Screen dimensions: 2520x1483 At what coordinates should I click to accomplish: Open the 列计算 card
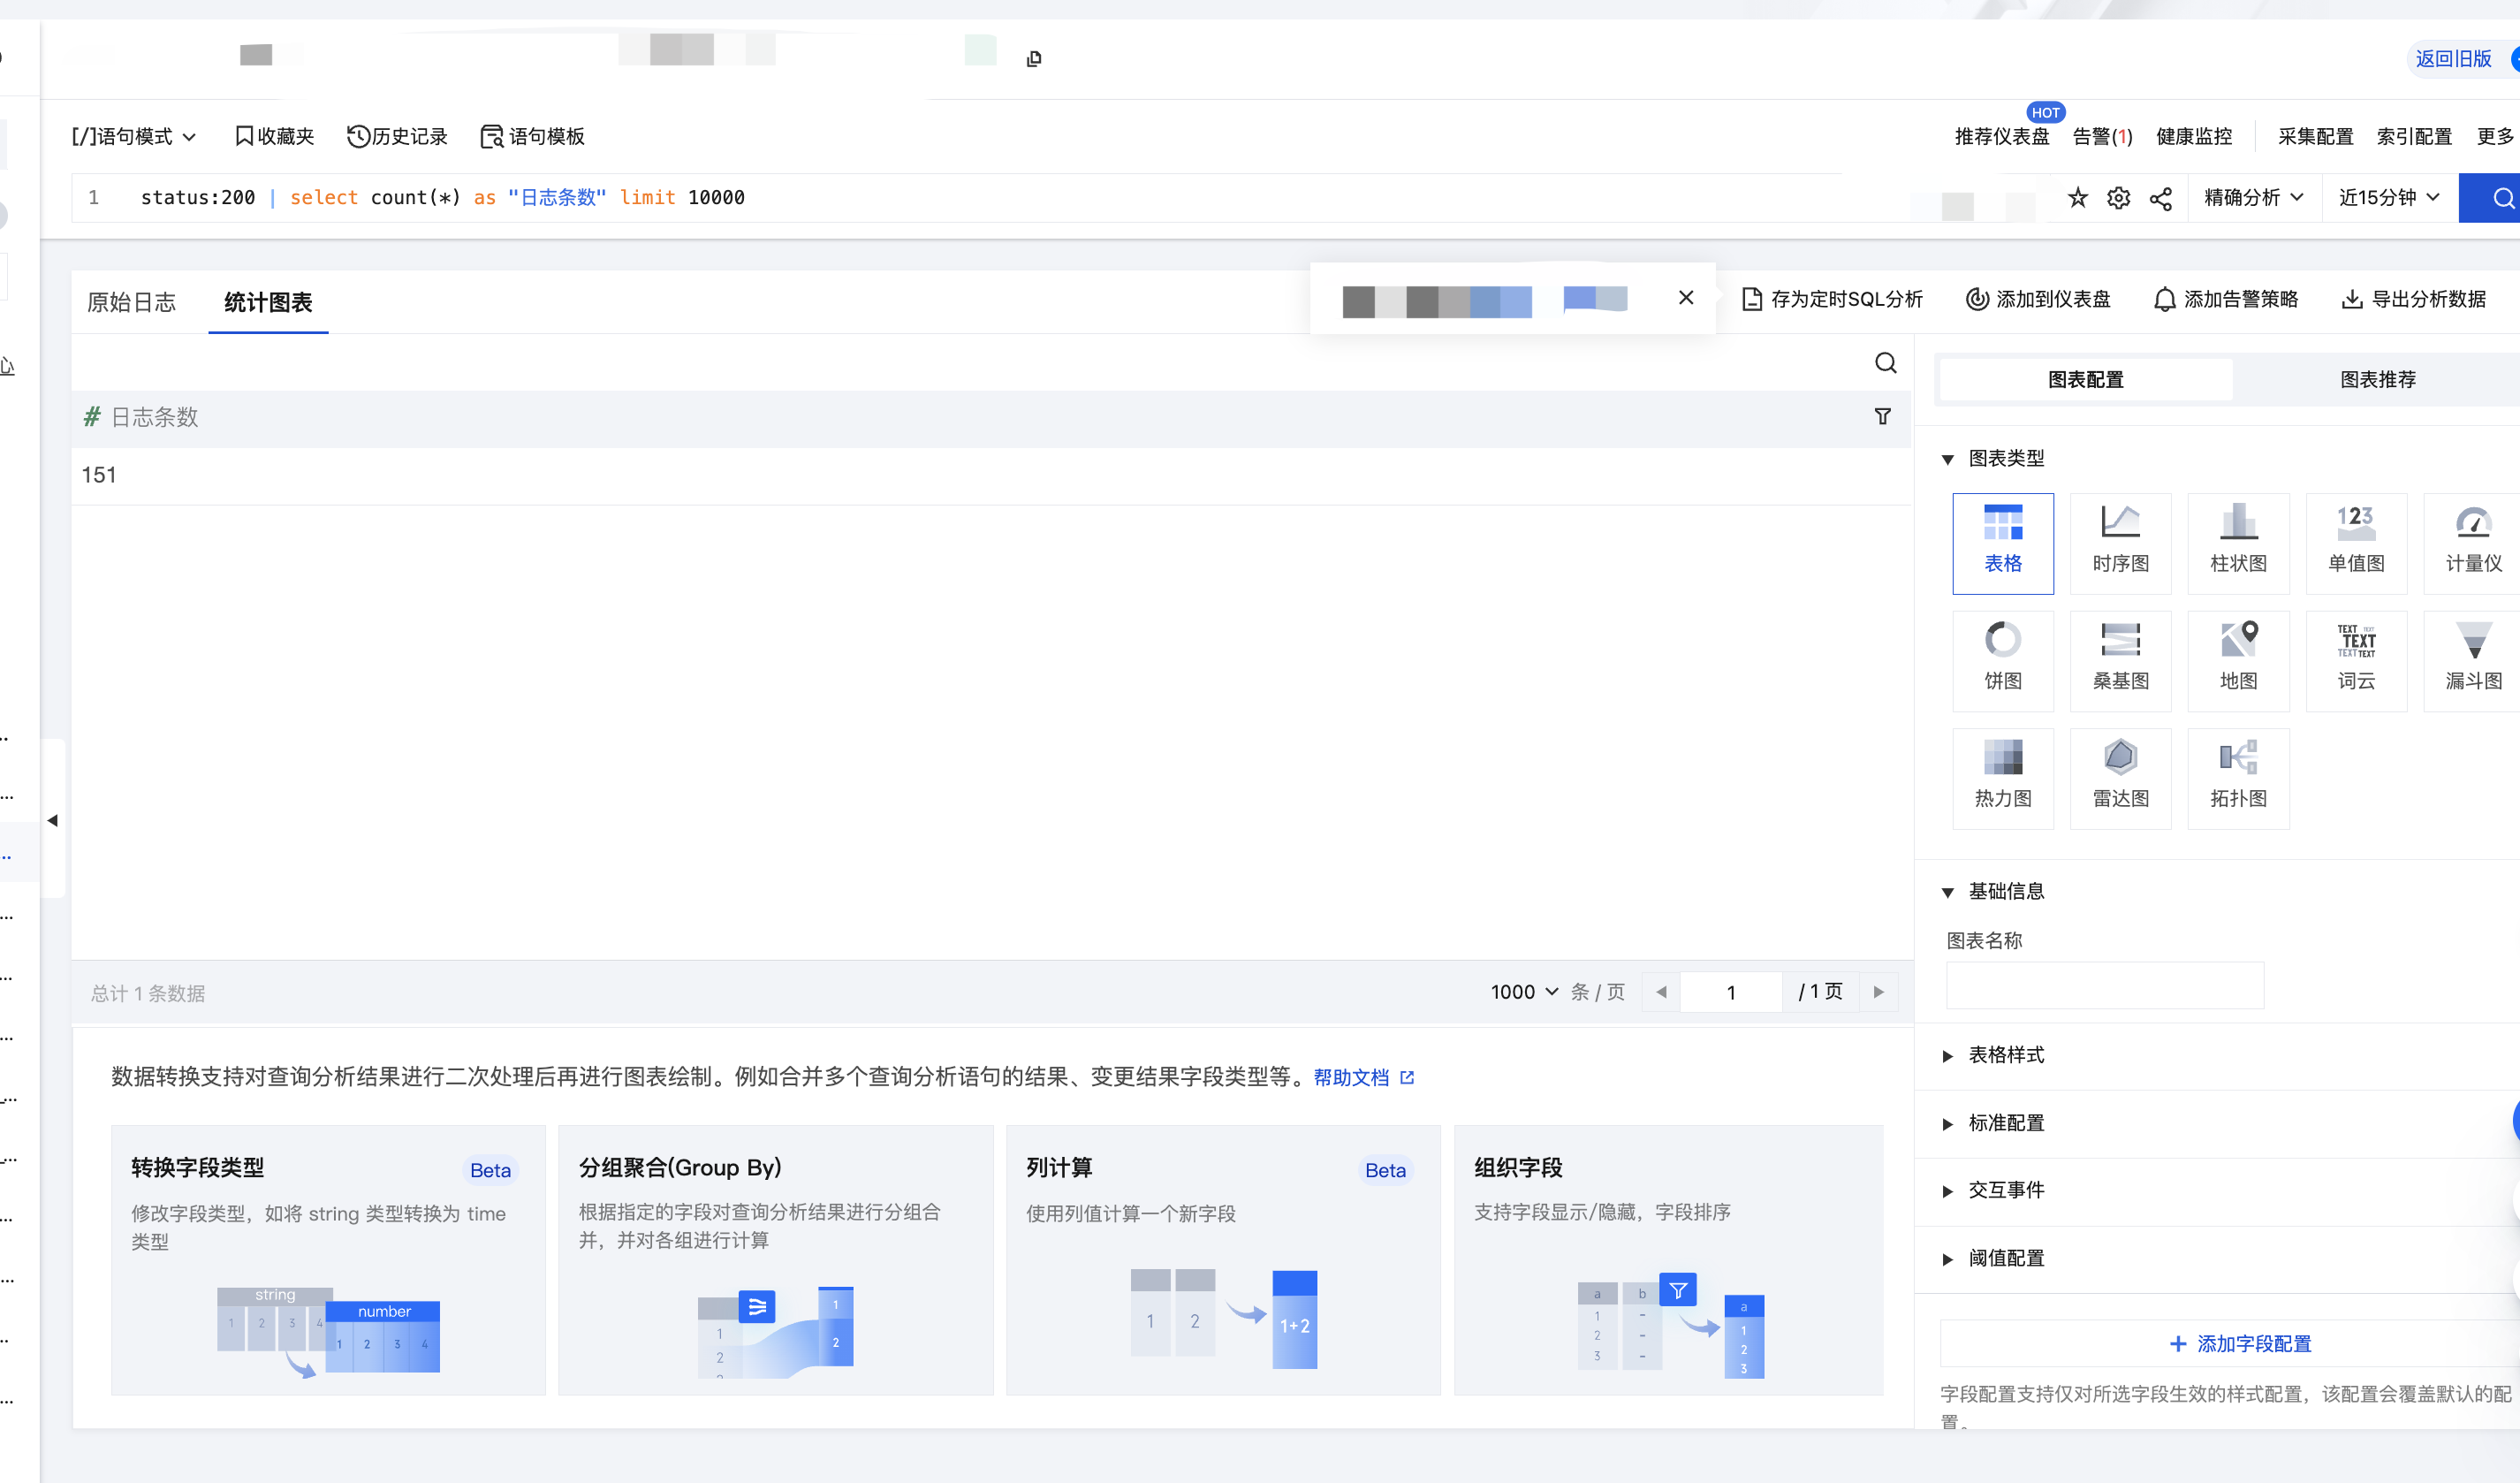coord(1222,1259)
